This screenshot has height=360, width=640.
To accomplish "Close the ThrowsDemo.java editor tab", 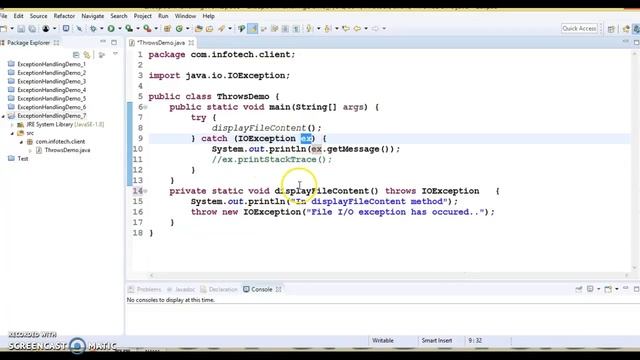I will 191,42.
